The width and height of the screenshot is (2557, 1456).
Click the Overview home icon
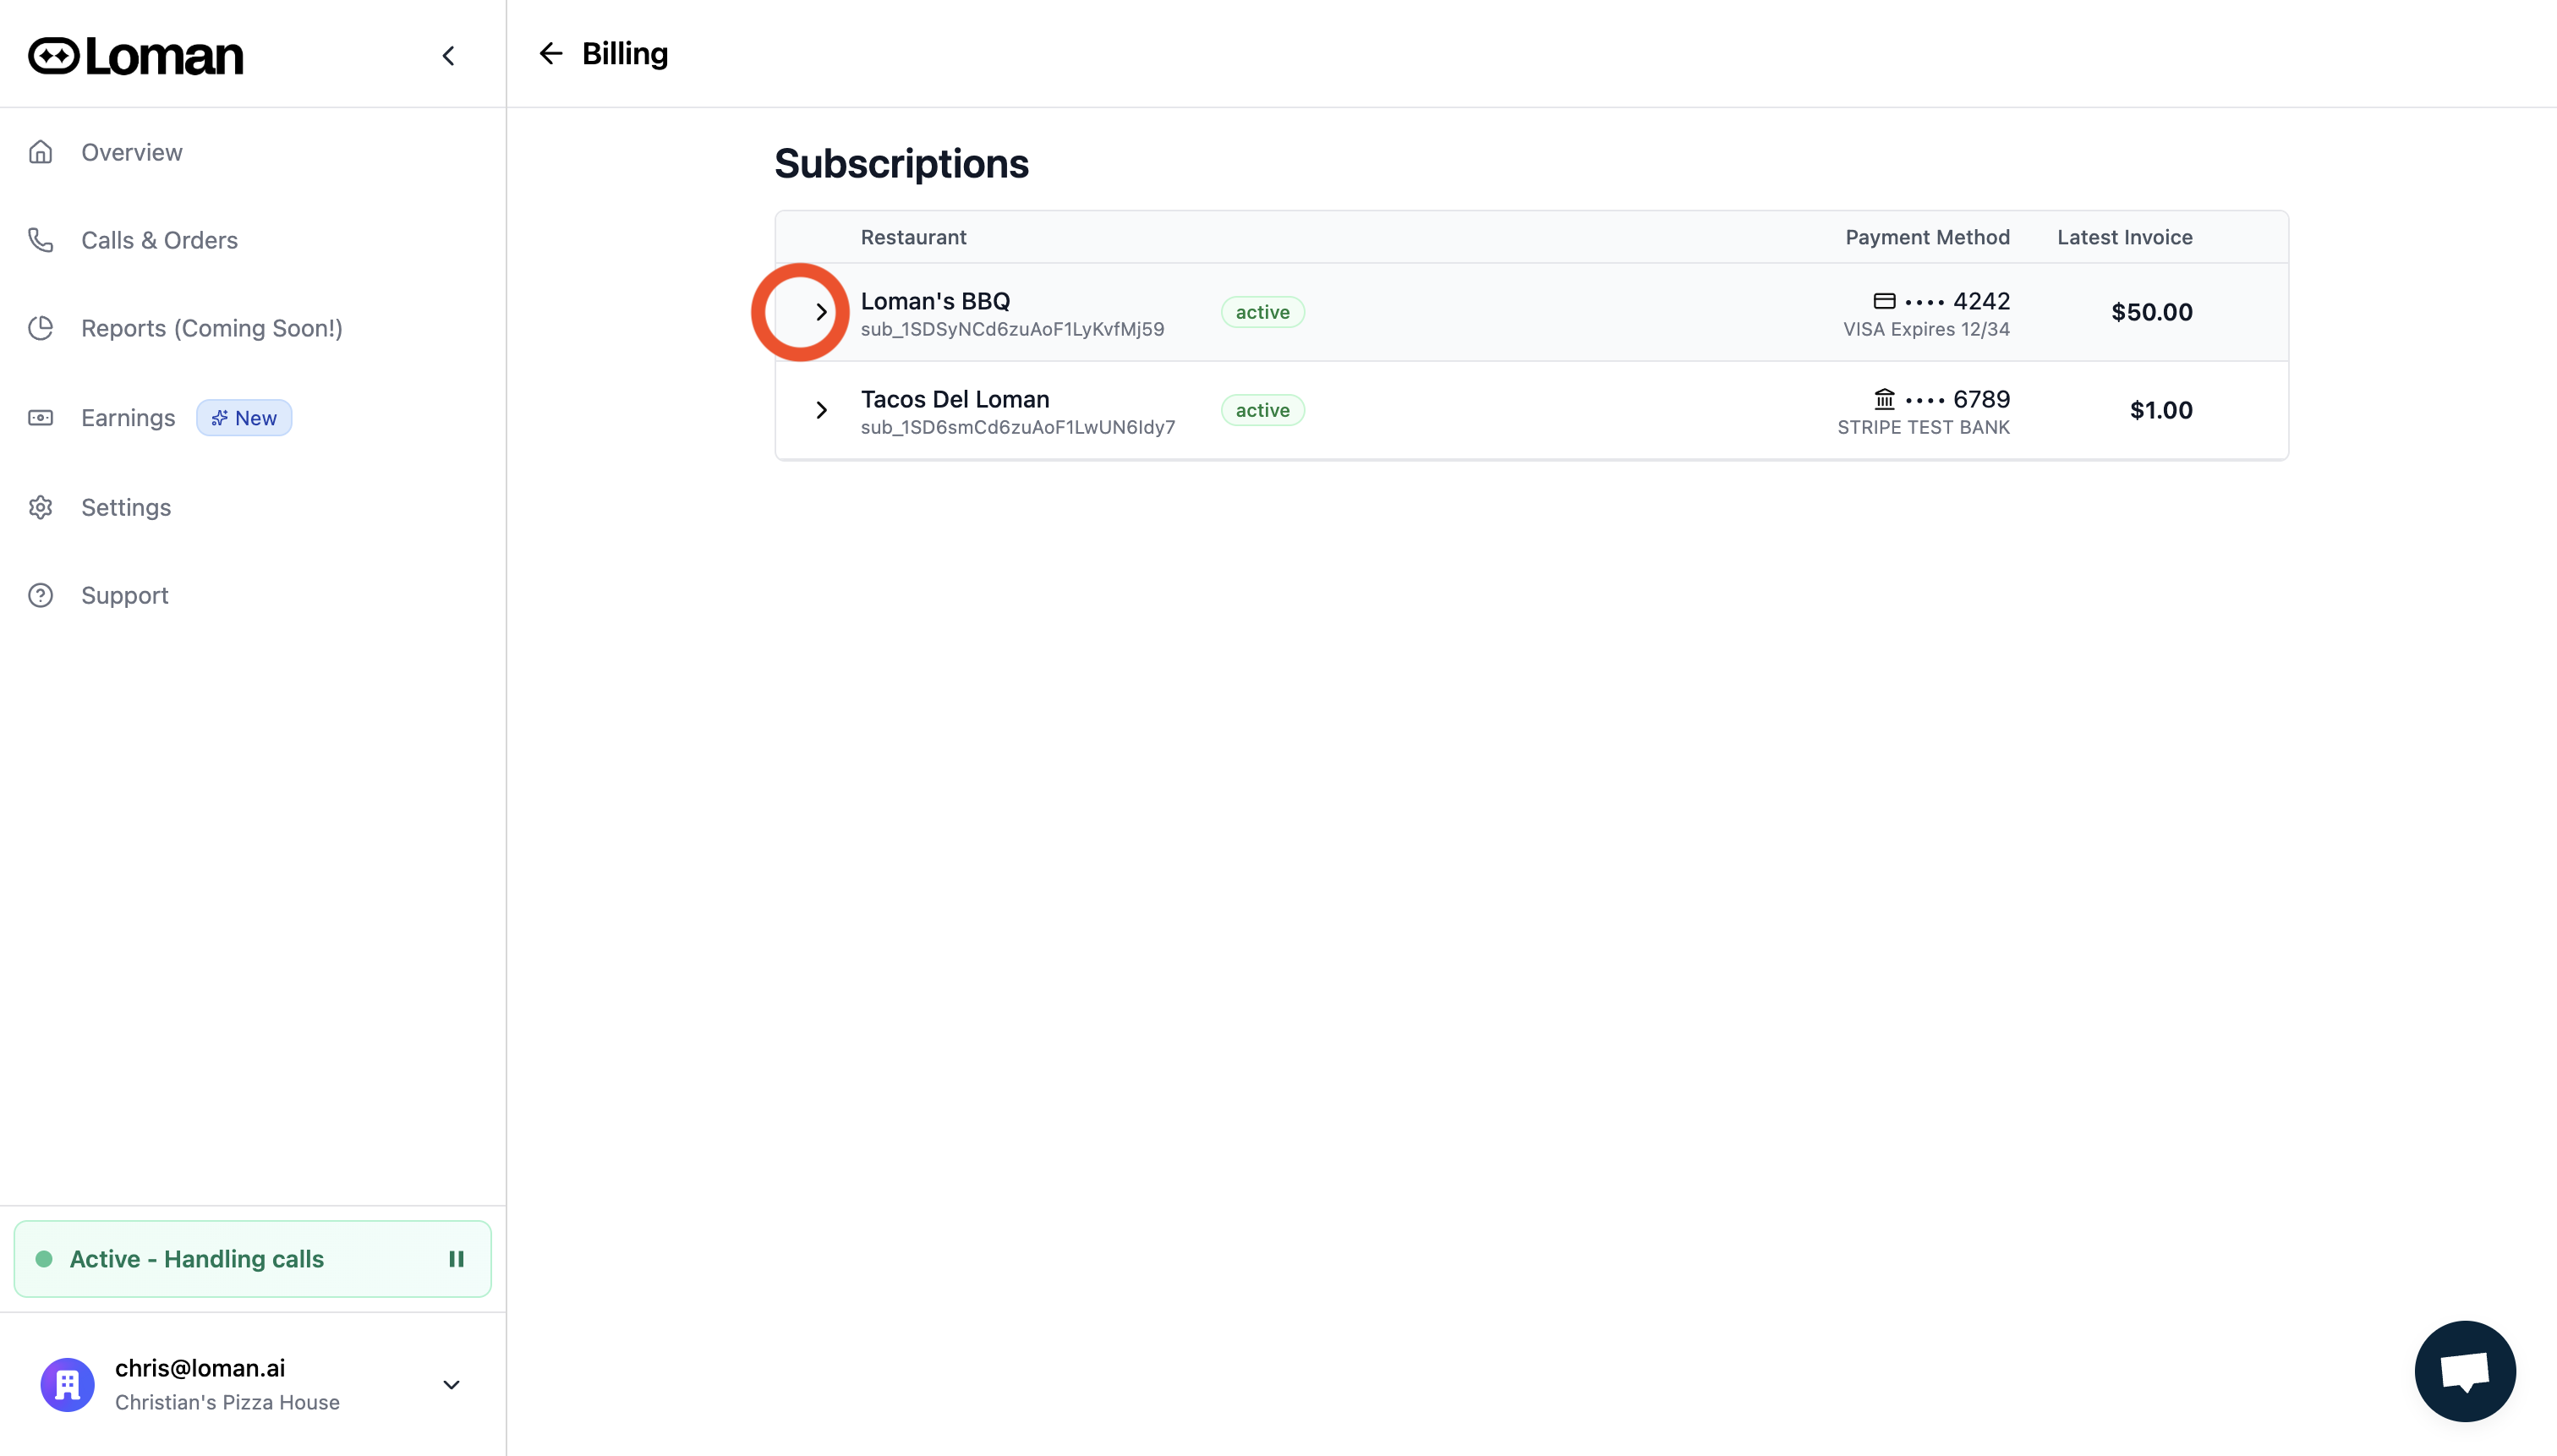[41, 152]
